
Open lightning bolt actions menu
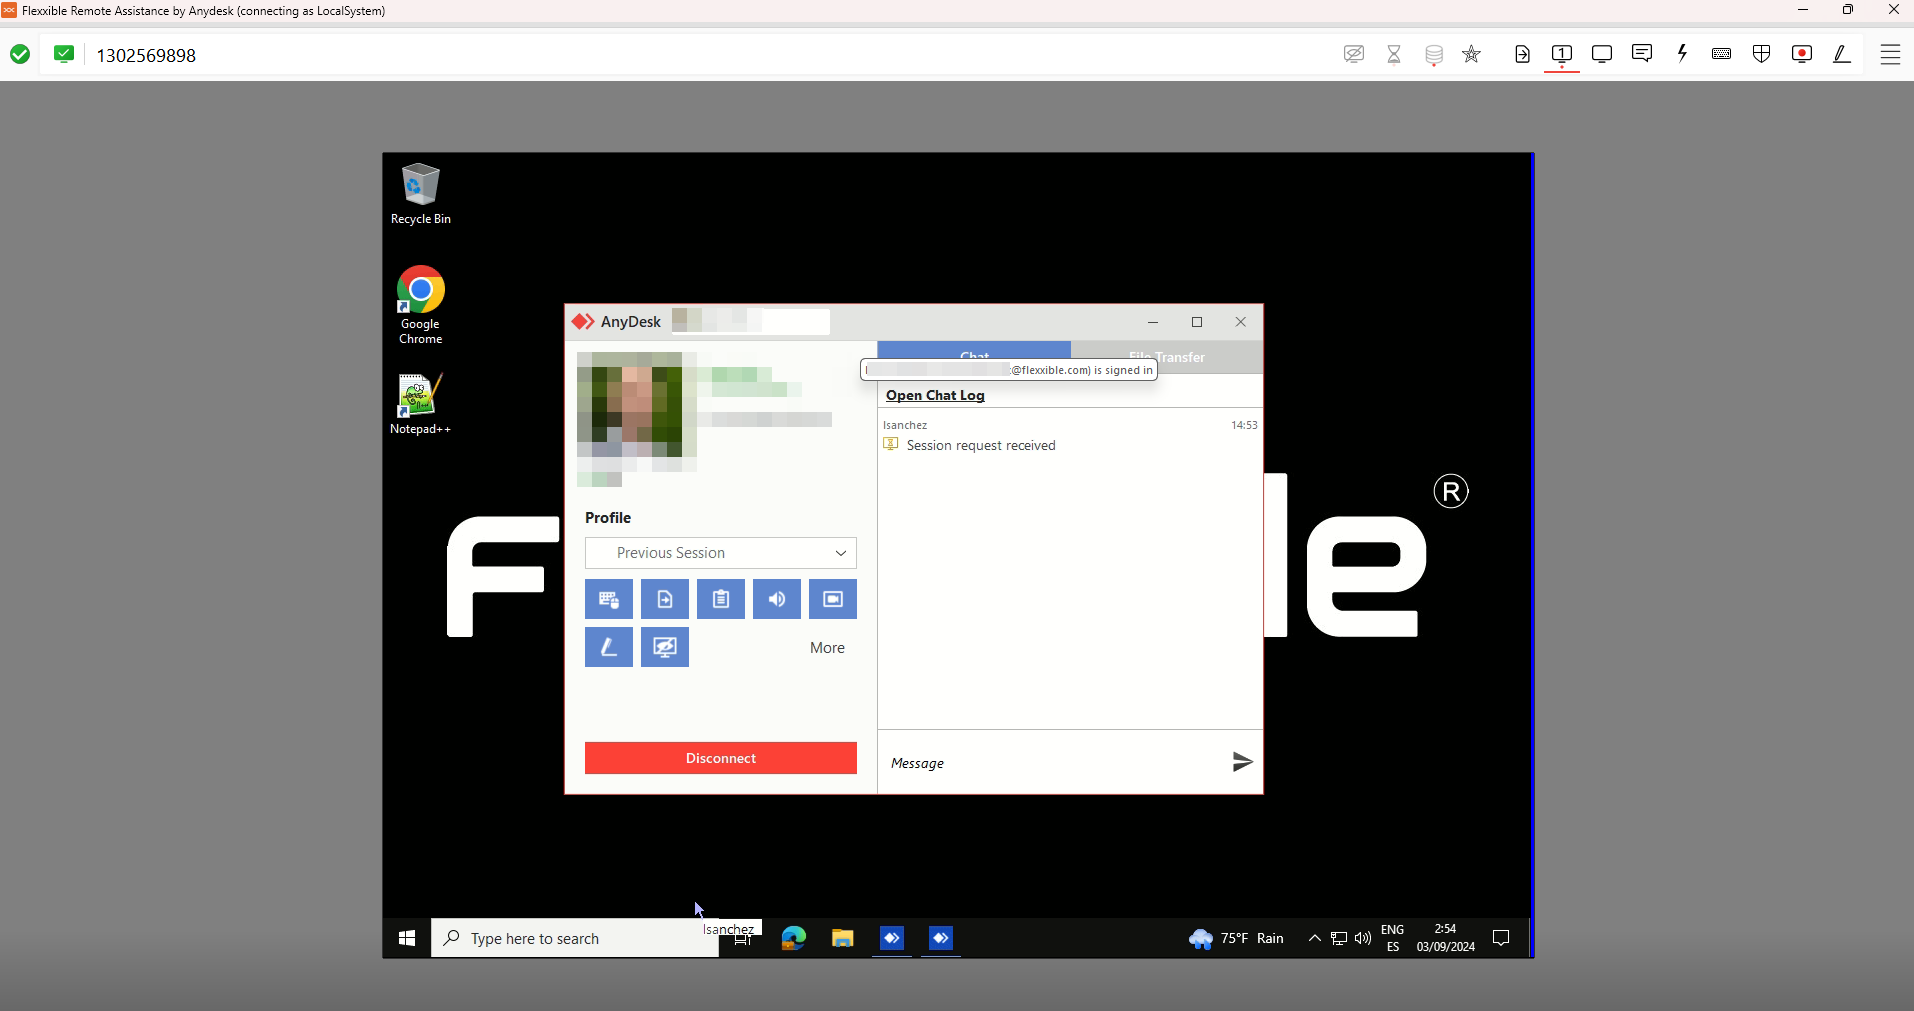coord(1682,53)
